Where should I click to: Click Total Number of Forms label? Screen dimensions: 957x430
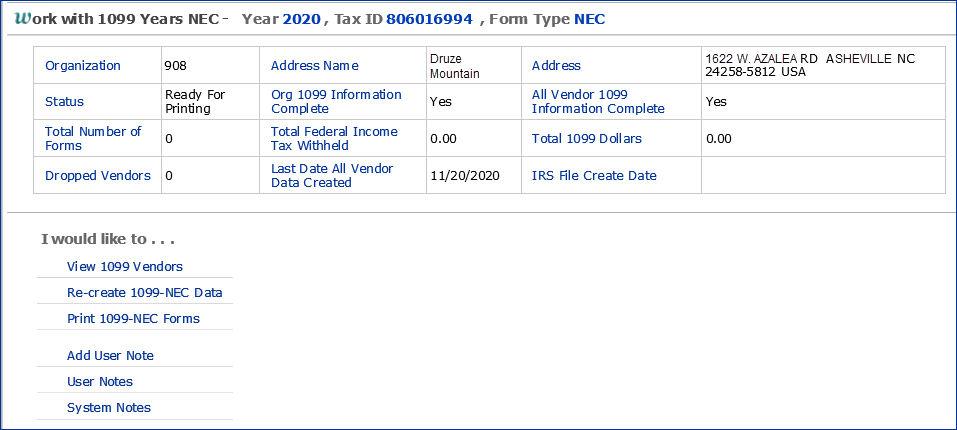(x=93, y=139)
